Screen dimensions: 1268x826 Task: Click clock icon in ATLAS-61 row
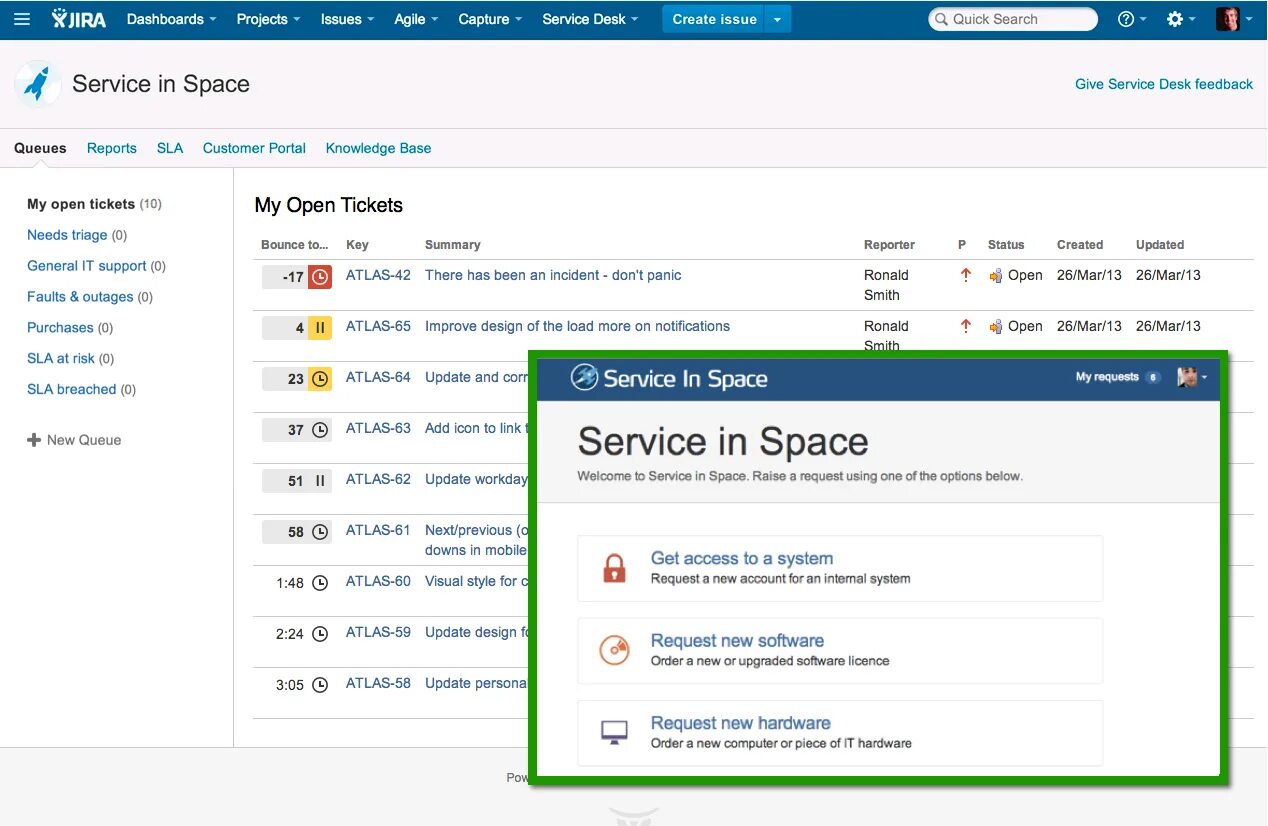[320, 532]
